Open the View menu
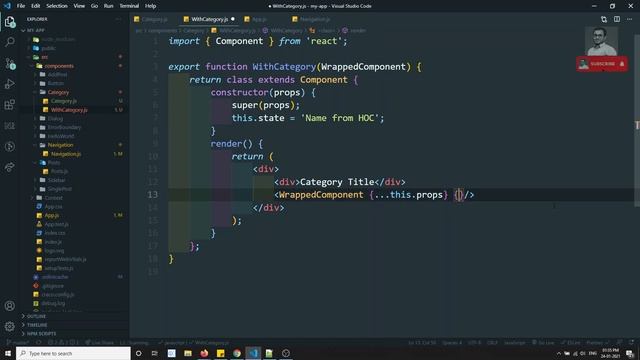 pos(79,6)
